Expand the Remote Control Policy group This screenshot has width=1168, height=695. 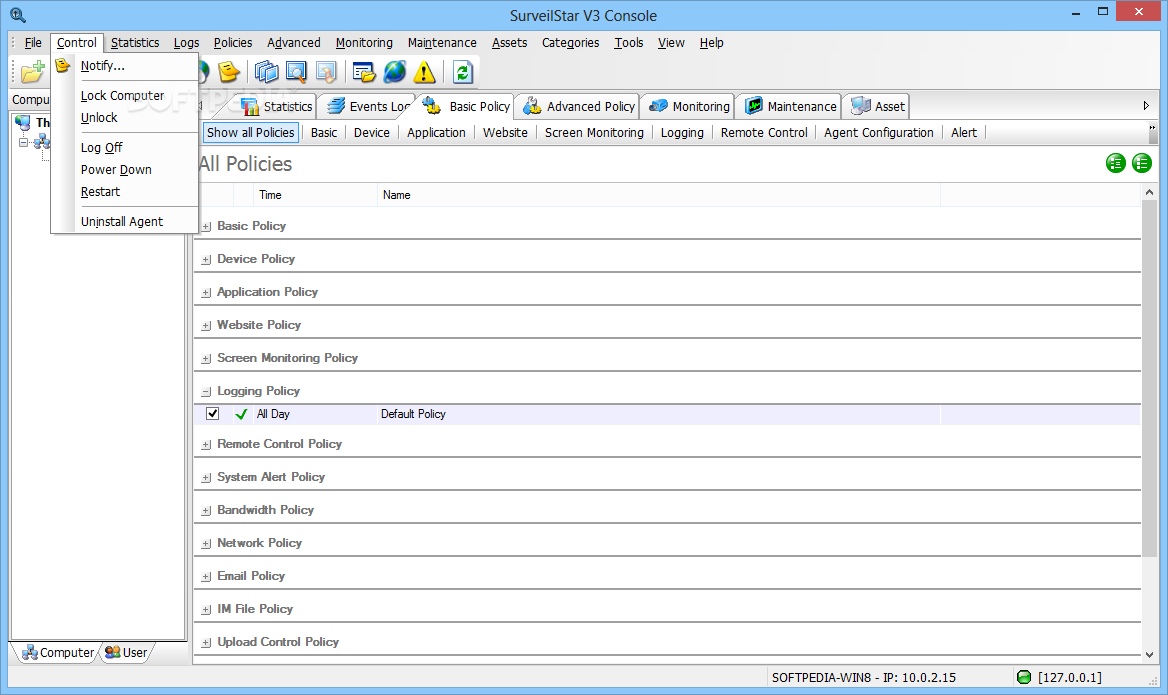coord(206,445)
